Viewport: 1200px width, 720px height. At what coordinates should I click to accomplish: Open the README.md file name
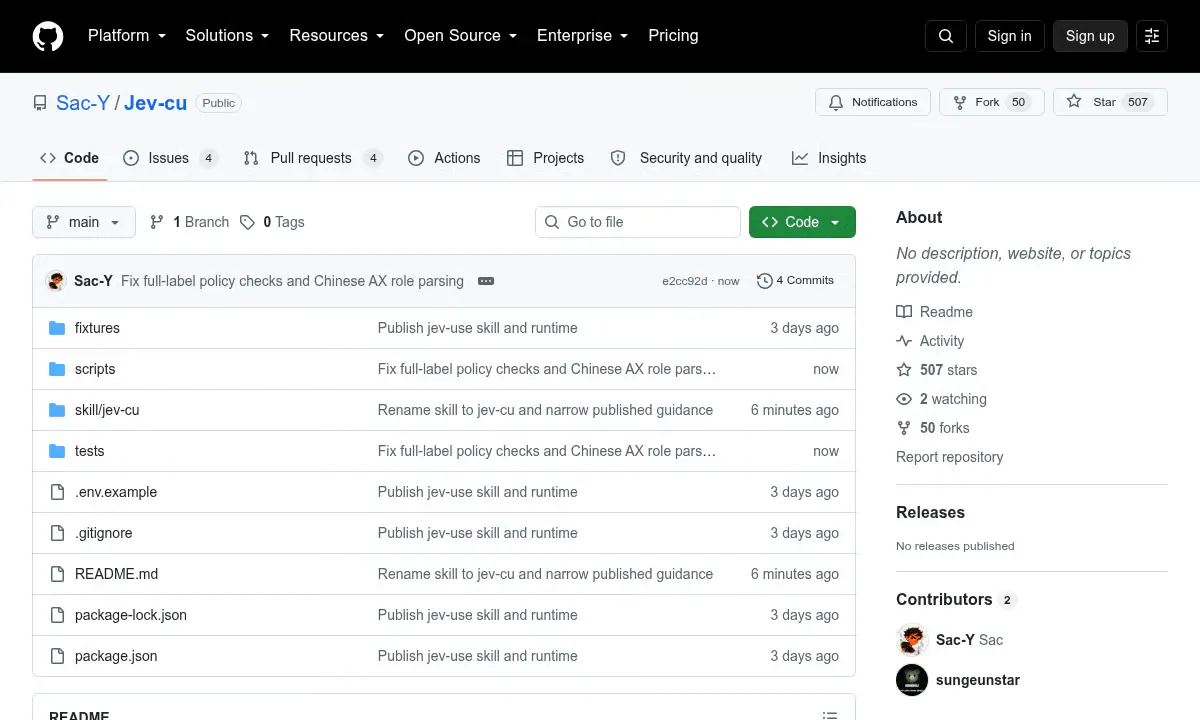pyautogui.click(x=116, y=574)
